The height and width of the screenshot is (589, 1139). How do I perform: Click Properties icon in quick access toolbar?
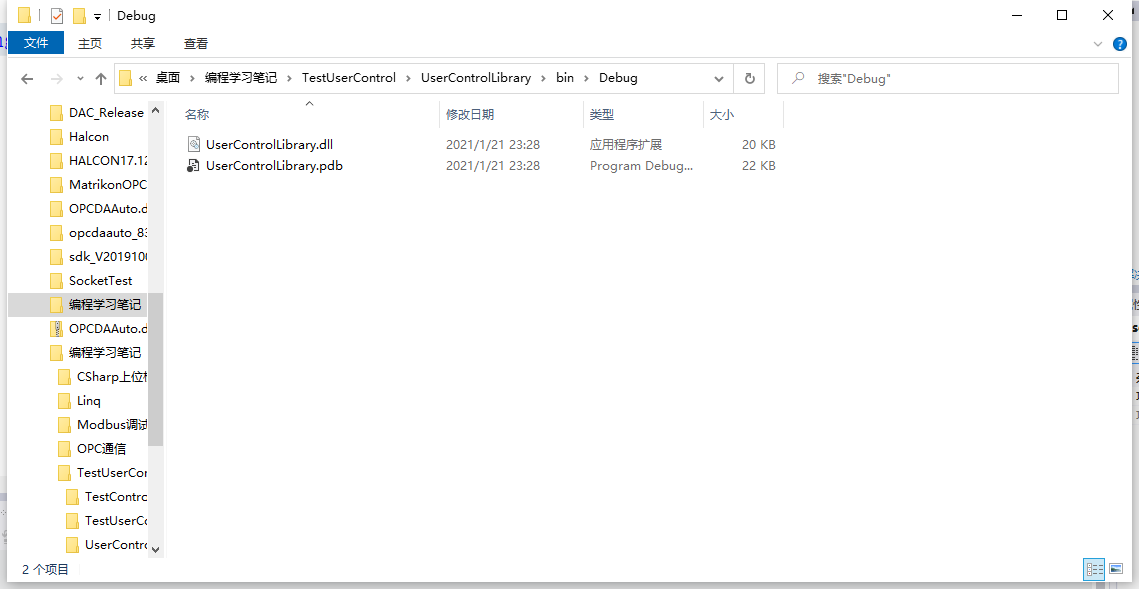57,15
